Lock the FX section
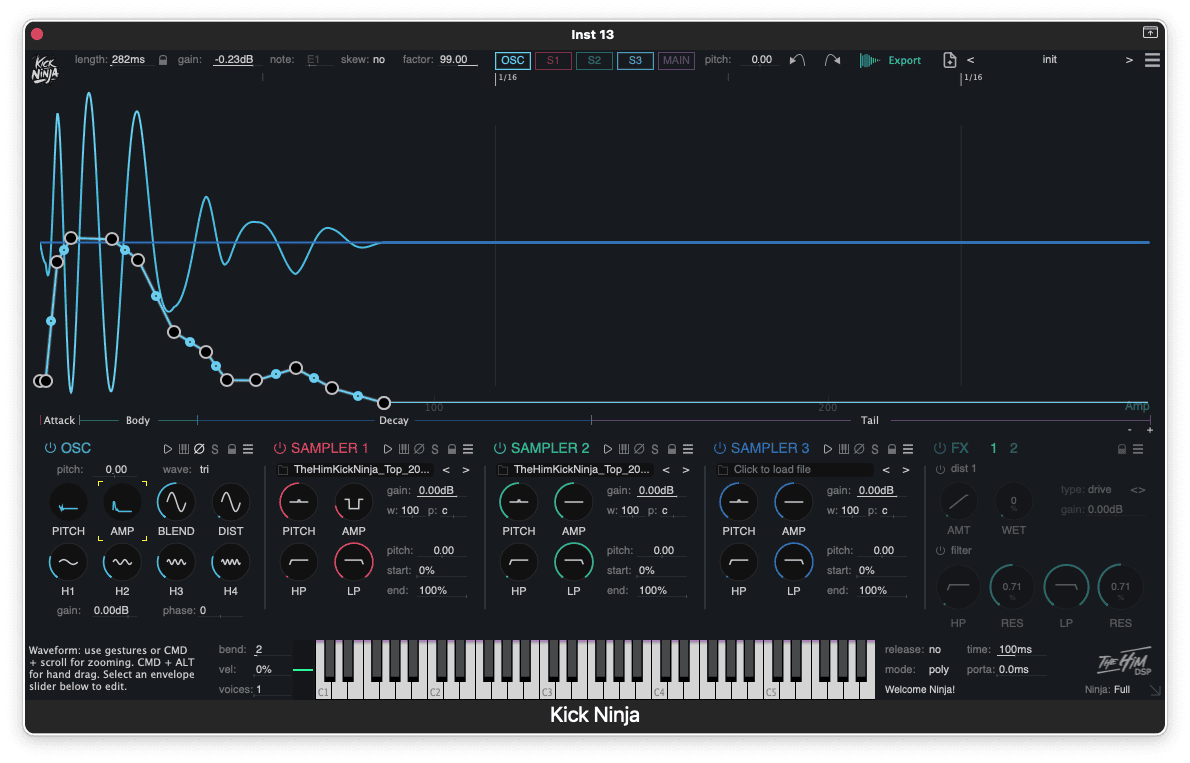Viewport: 1190px width, 763px height. tap(1122, 449)
